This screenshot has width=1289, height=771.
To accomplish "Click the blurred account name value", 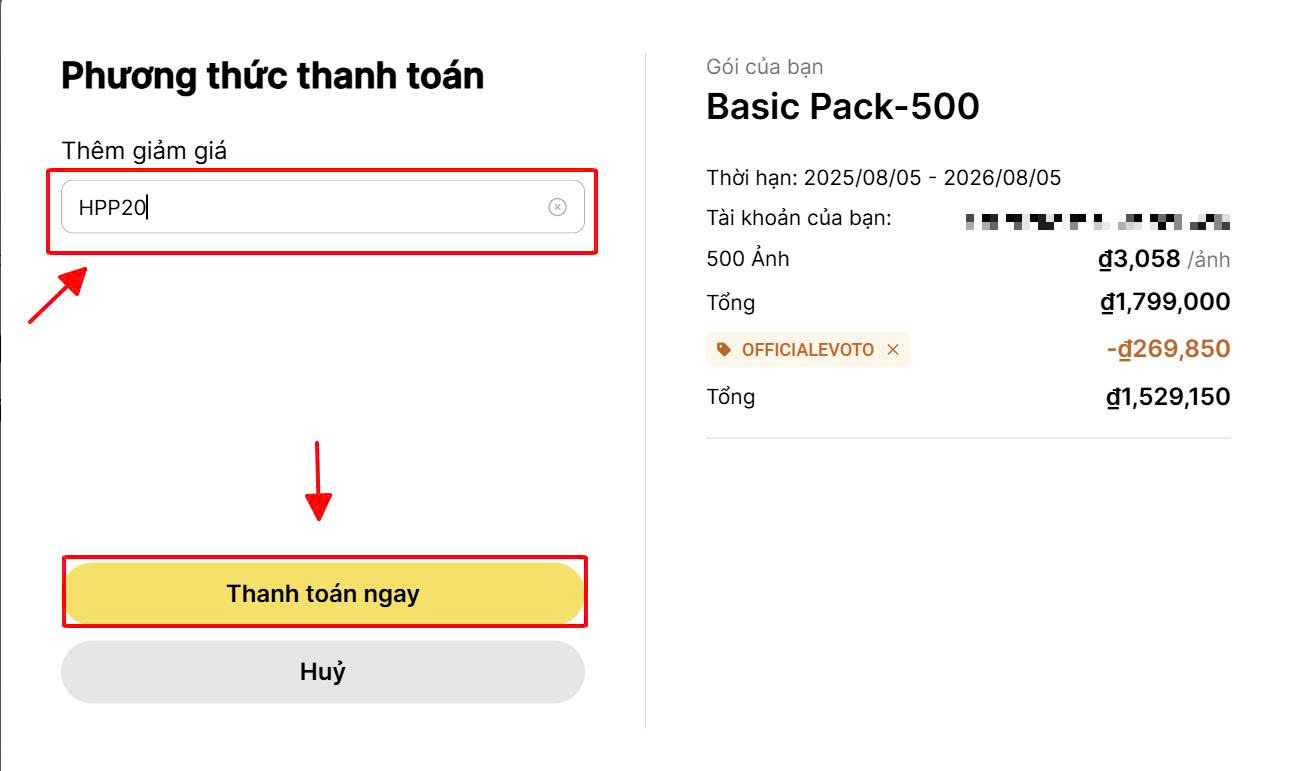I will click(1097, 221).
